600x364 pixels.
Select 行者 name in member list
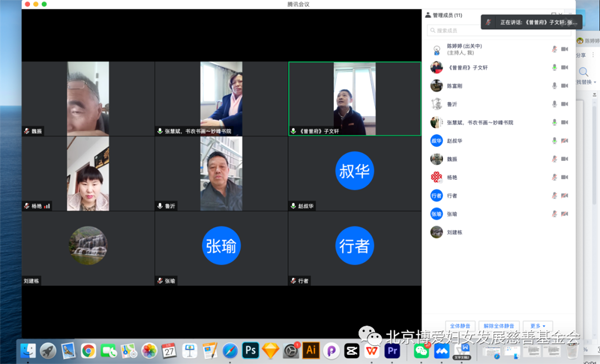pos(452,196)
